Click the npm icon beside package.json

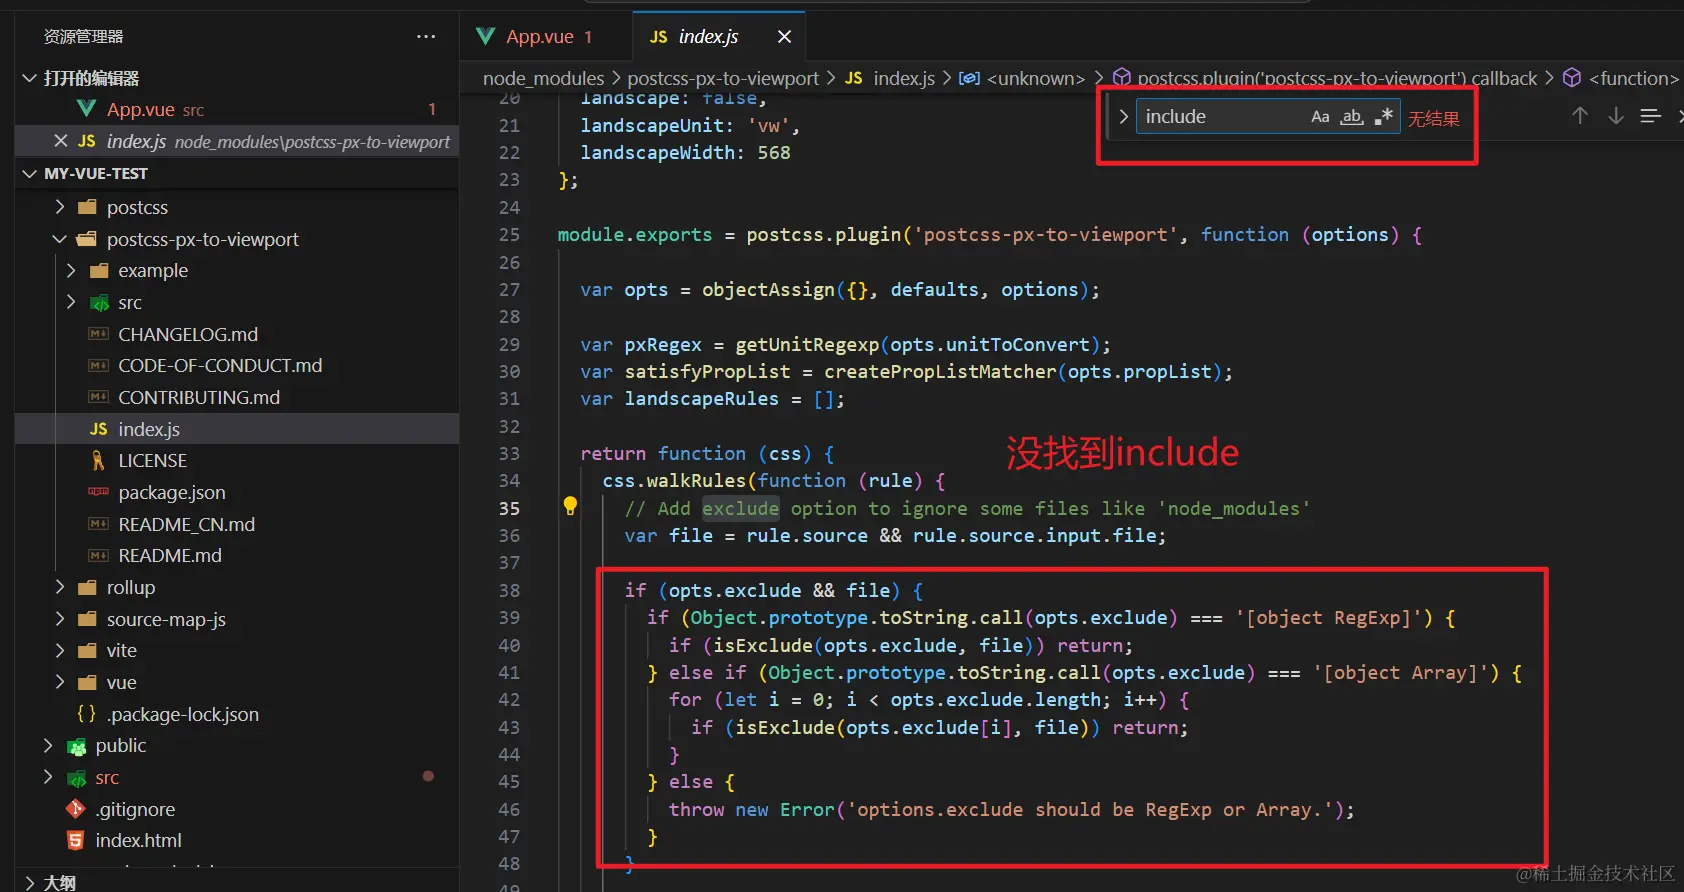pos(98,492)
